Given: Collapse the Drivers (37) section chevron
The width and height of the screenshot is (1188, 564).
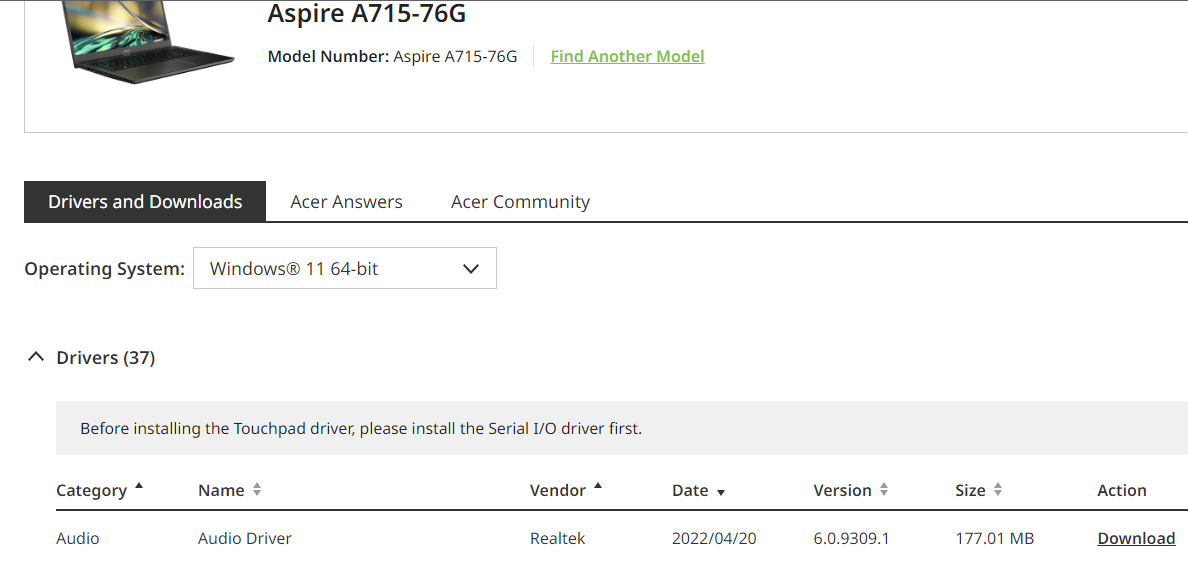Looking at the screenshot, I should point(36,357).
